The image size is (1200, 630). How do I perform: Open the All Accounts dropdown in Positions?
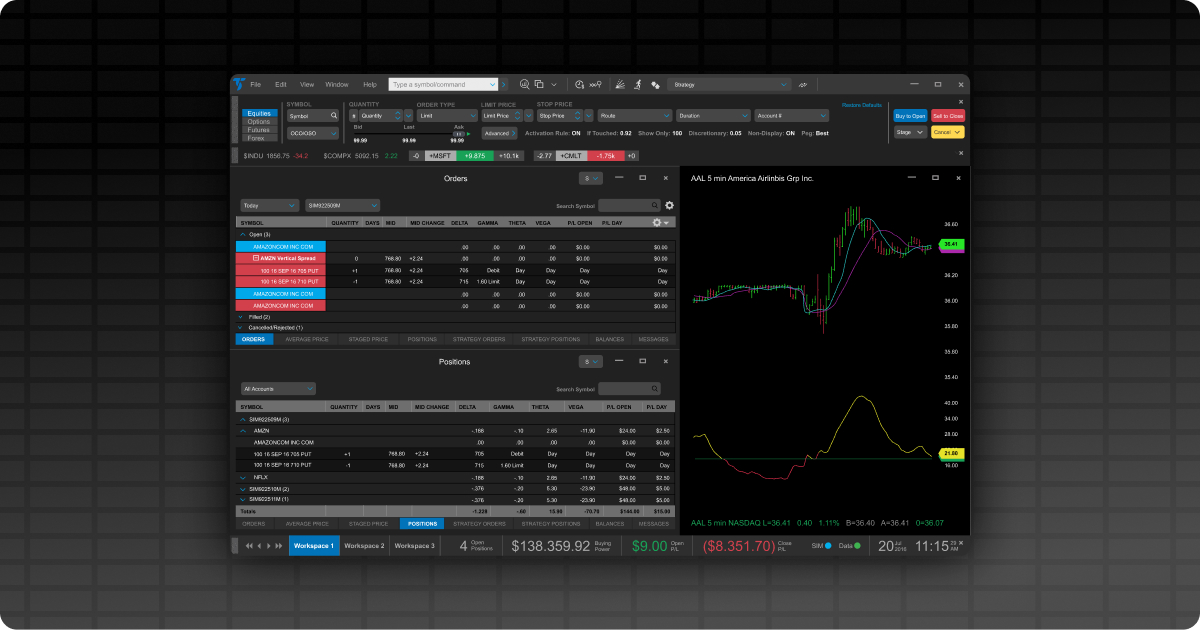pyautogui.click(x=278, y=388)
